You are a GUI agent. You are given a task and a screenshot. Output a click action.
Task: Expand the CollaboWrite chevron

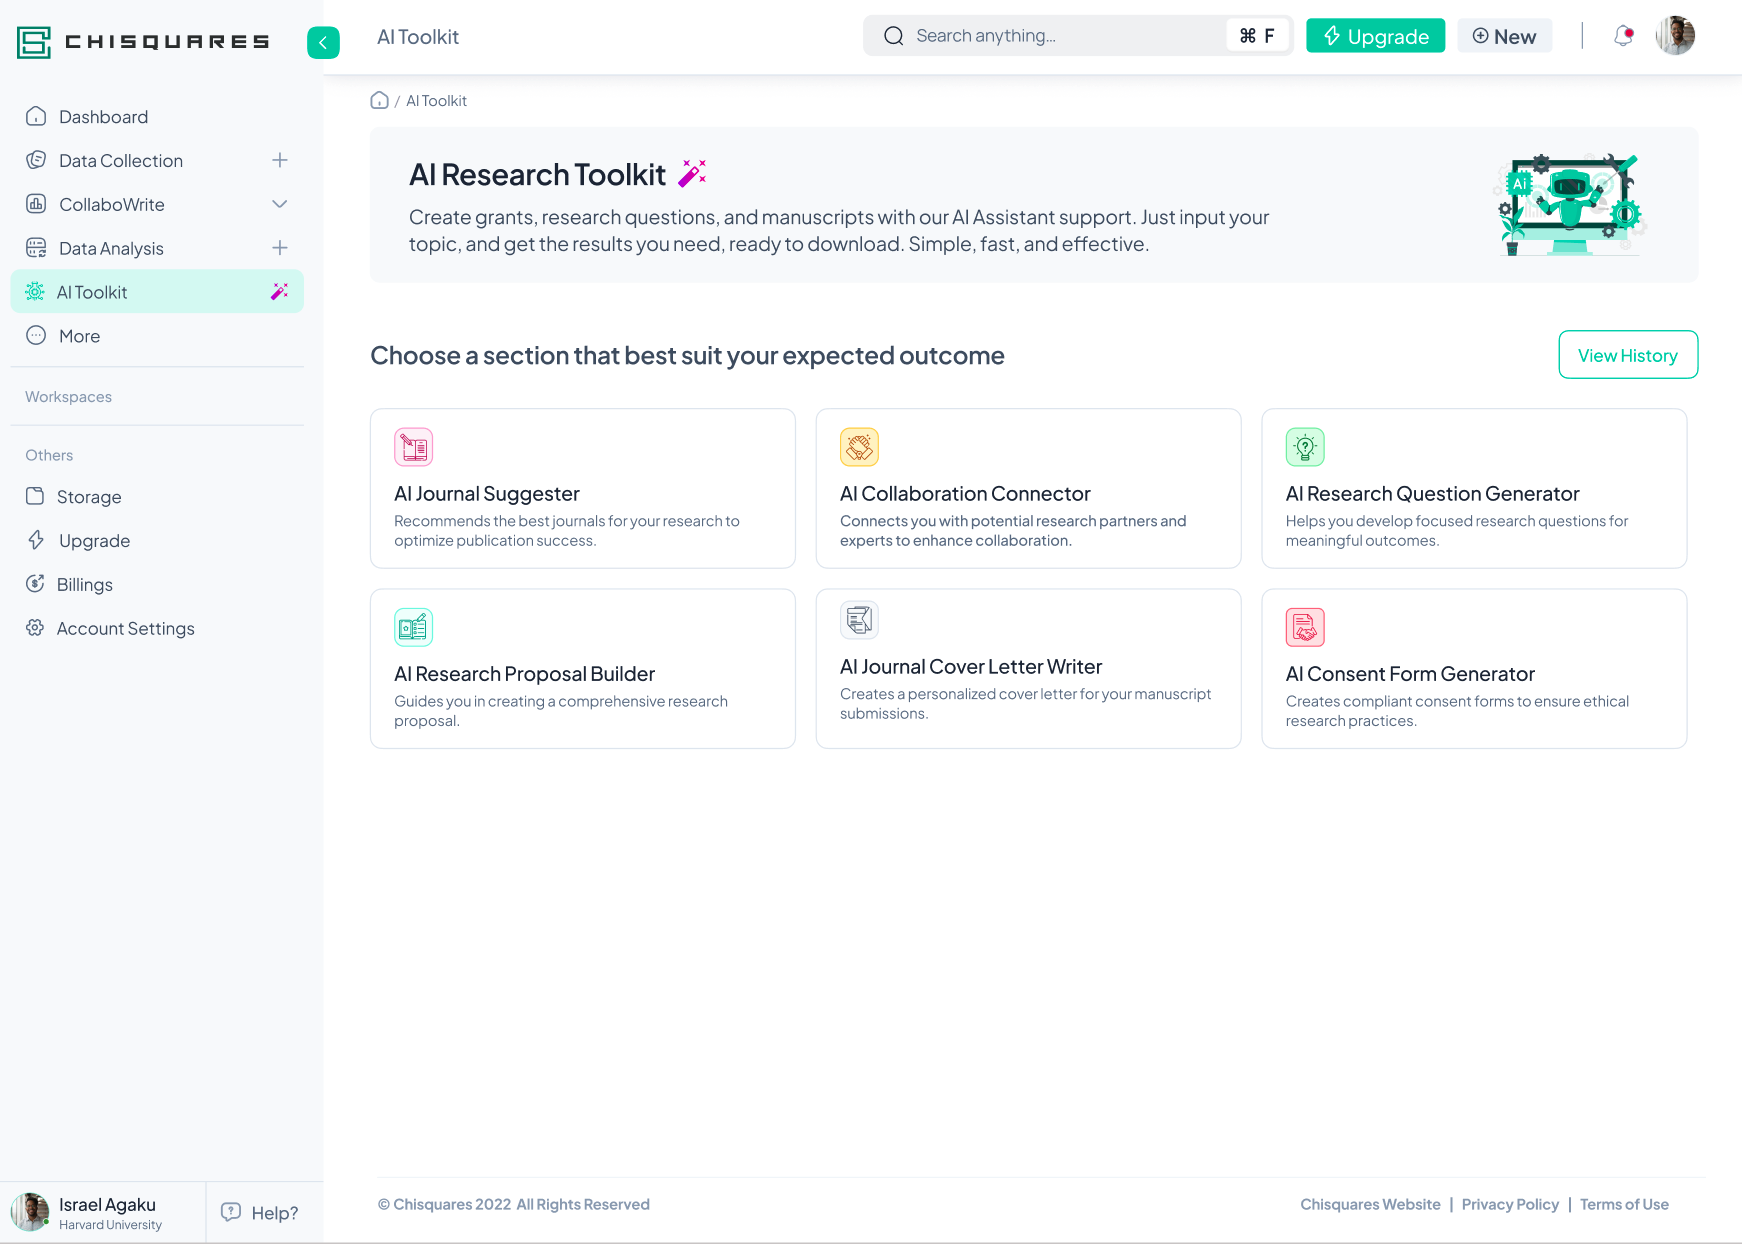(x=280, y=204)
